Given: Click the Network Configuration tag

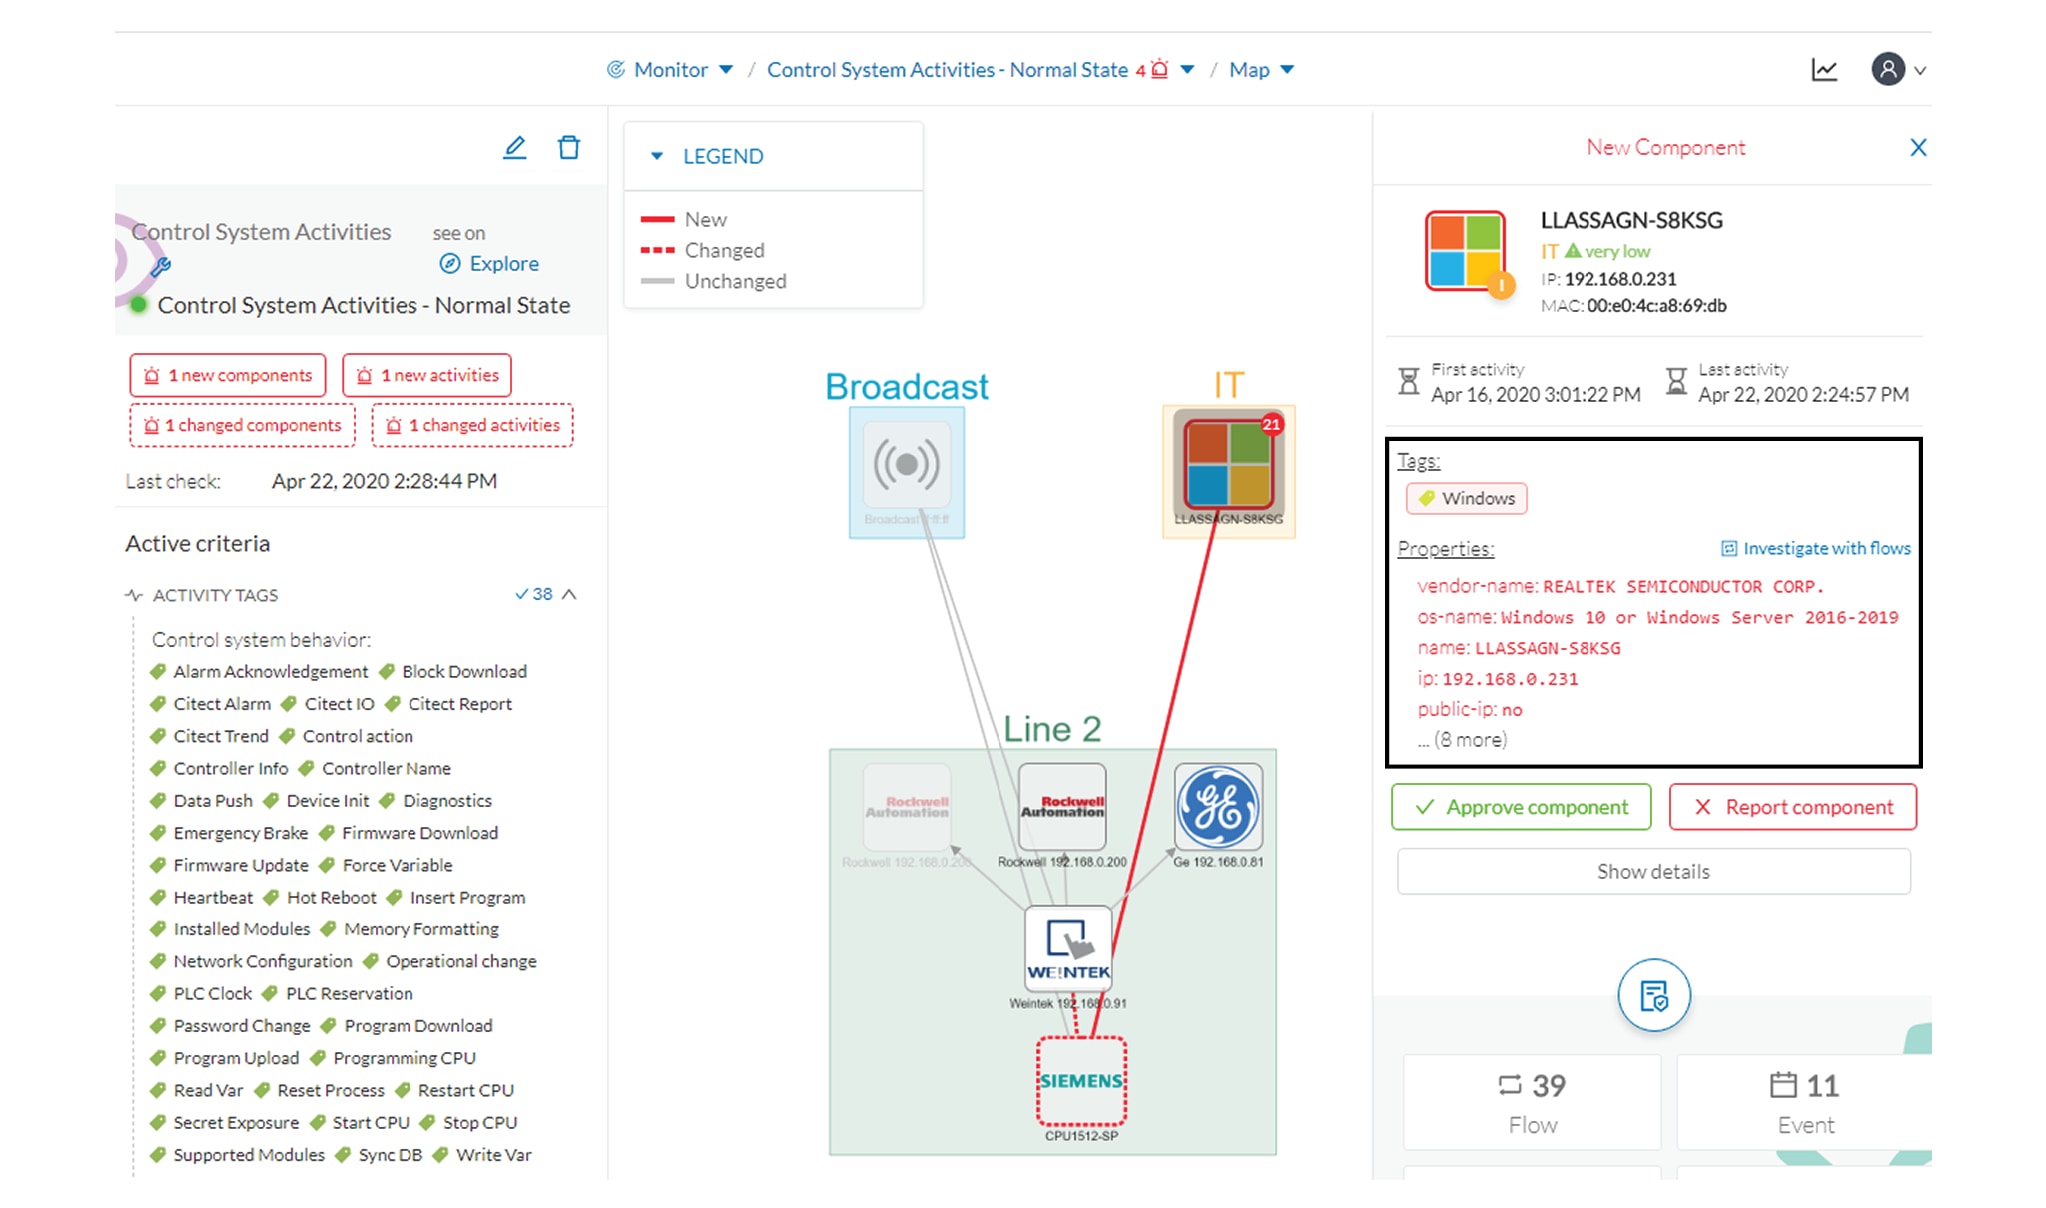Looking at the screenshot, I should [x=252, y=961].
